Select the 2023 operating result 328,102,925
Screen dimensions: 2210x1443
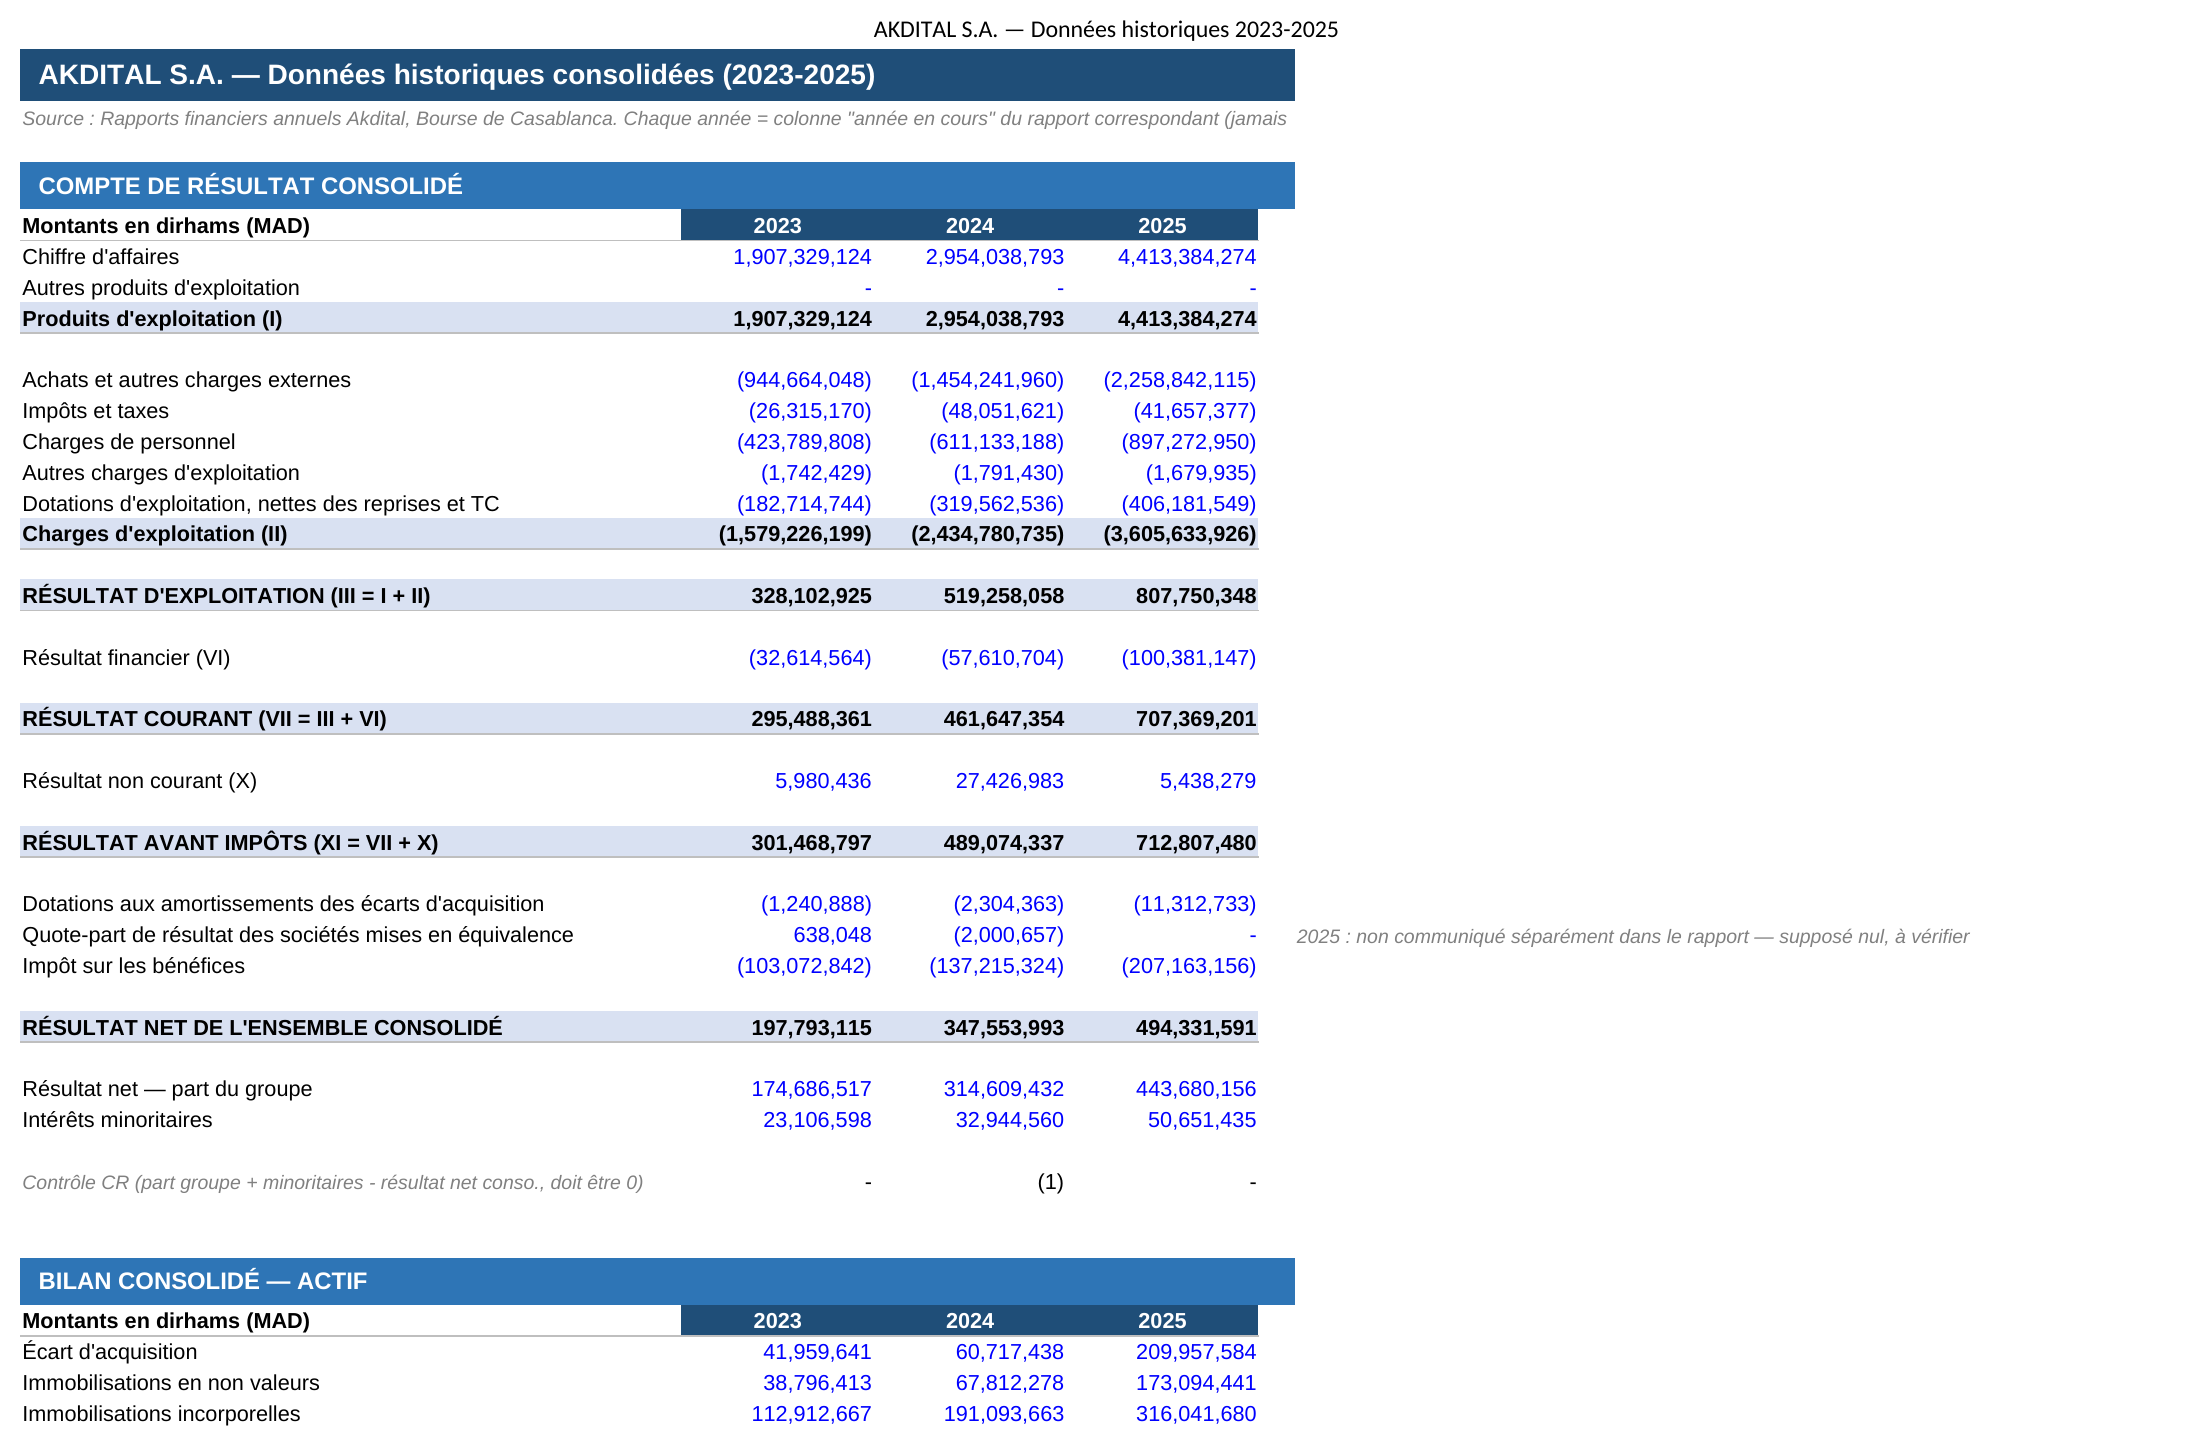coord(811,596)
